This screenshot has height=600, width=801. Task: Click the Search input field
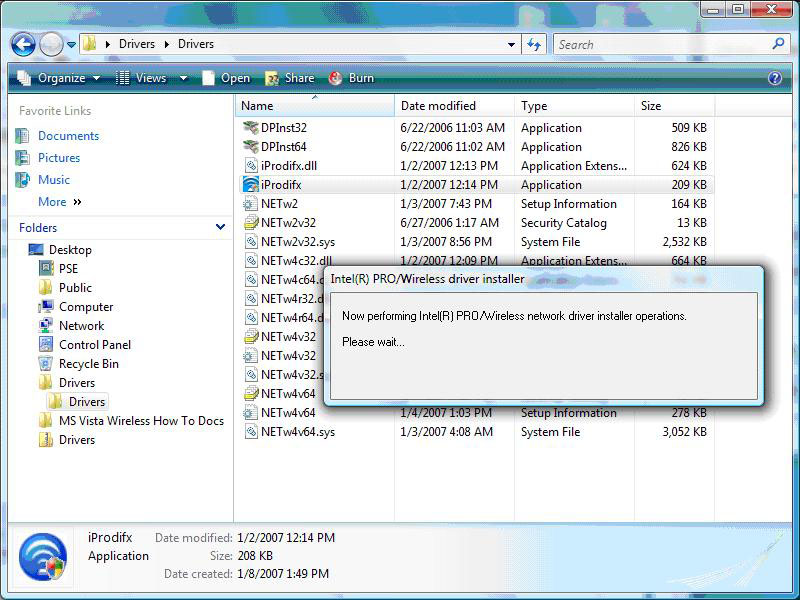point(662,45)
